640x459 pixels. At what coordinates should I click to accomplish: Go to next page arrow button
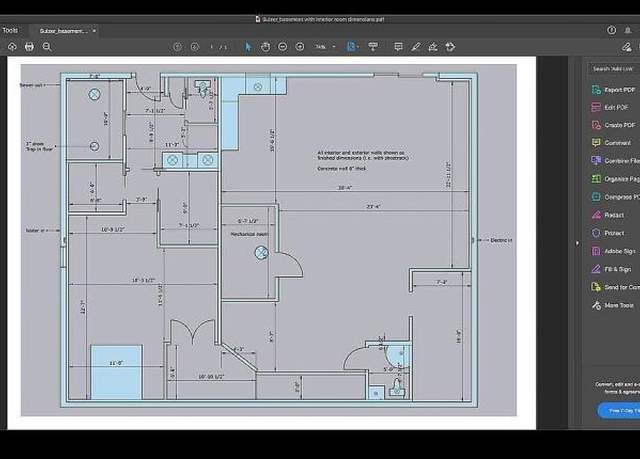(x=195, y=47)
